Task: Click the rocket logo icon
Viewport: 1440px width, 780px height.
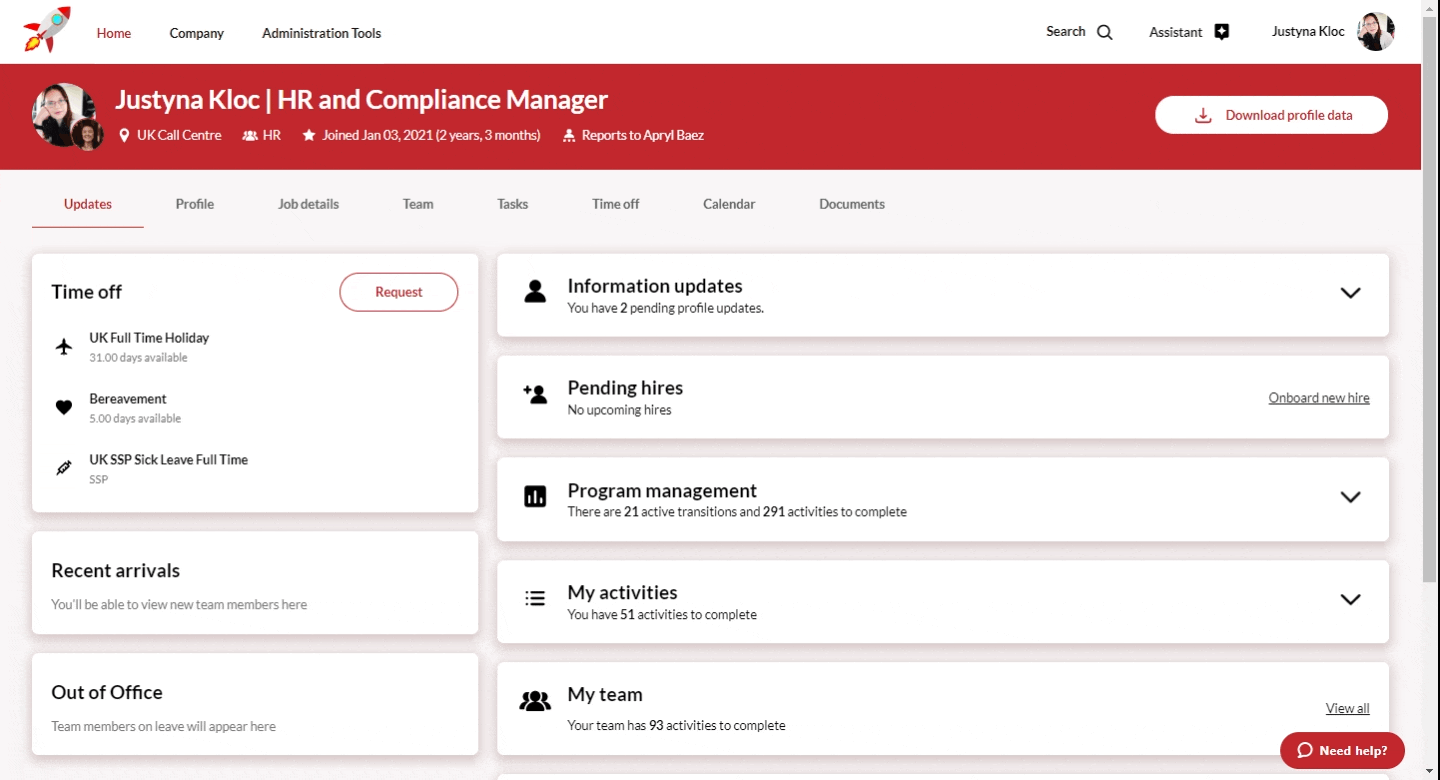Action: pyautogui.click(x=47, y=30)
